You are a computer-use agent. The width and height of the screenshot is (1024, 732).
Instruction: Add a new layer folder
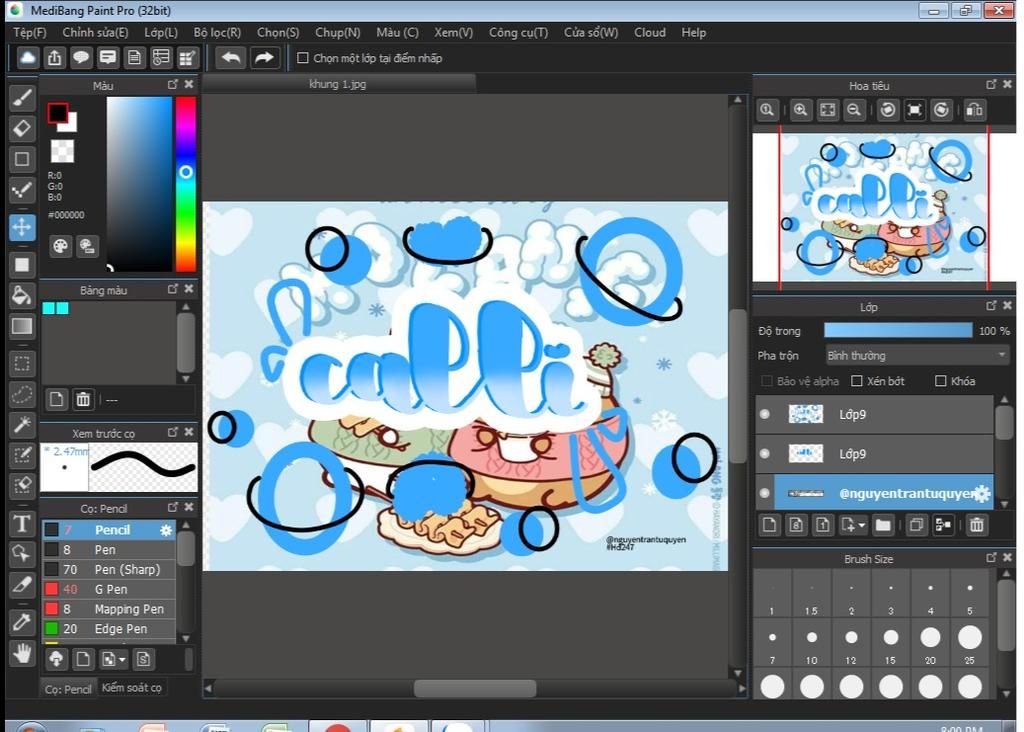click(883, 525)
